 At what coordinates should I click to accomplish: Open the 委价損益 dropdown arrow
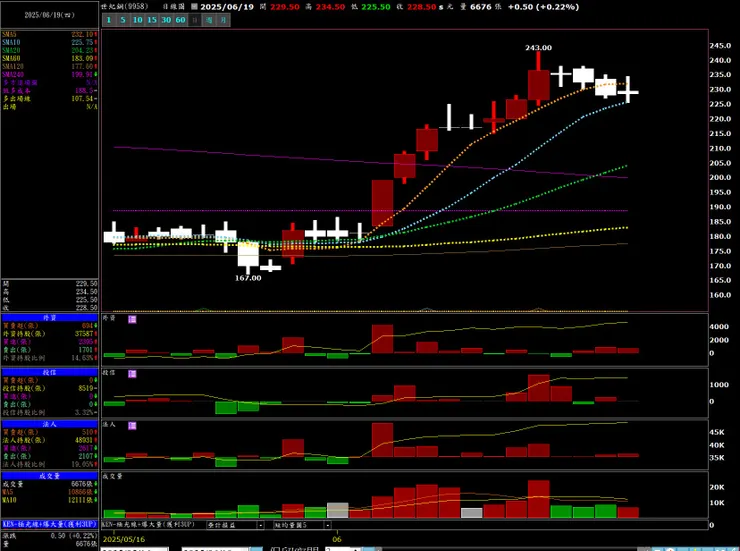[x=261, y=525]
